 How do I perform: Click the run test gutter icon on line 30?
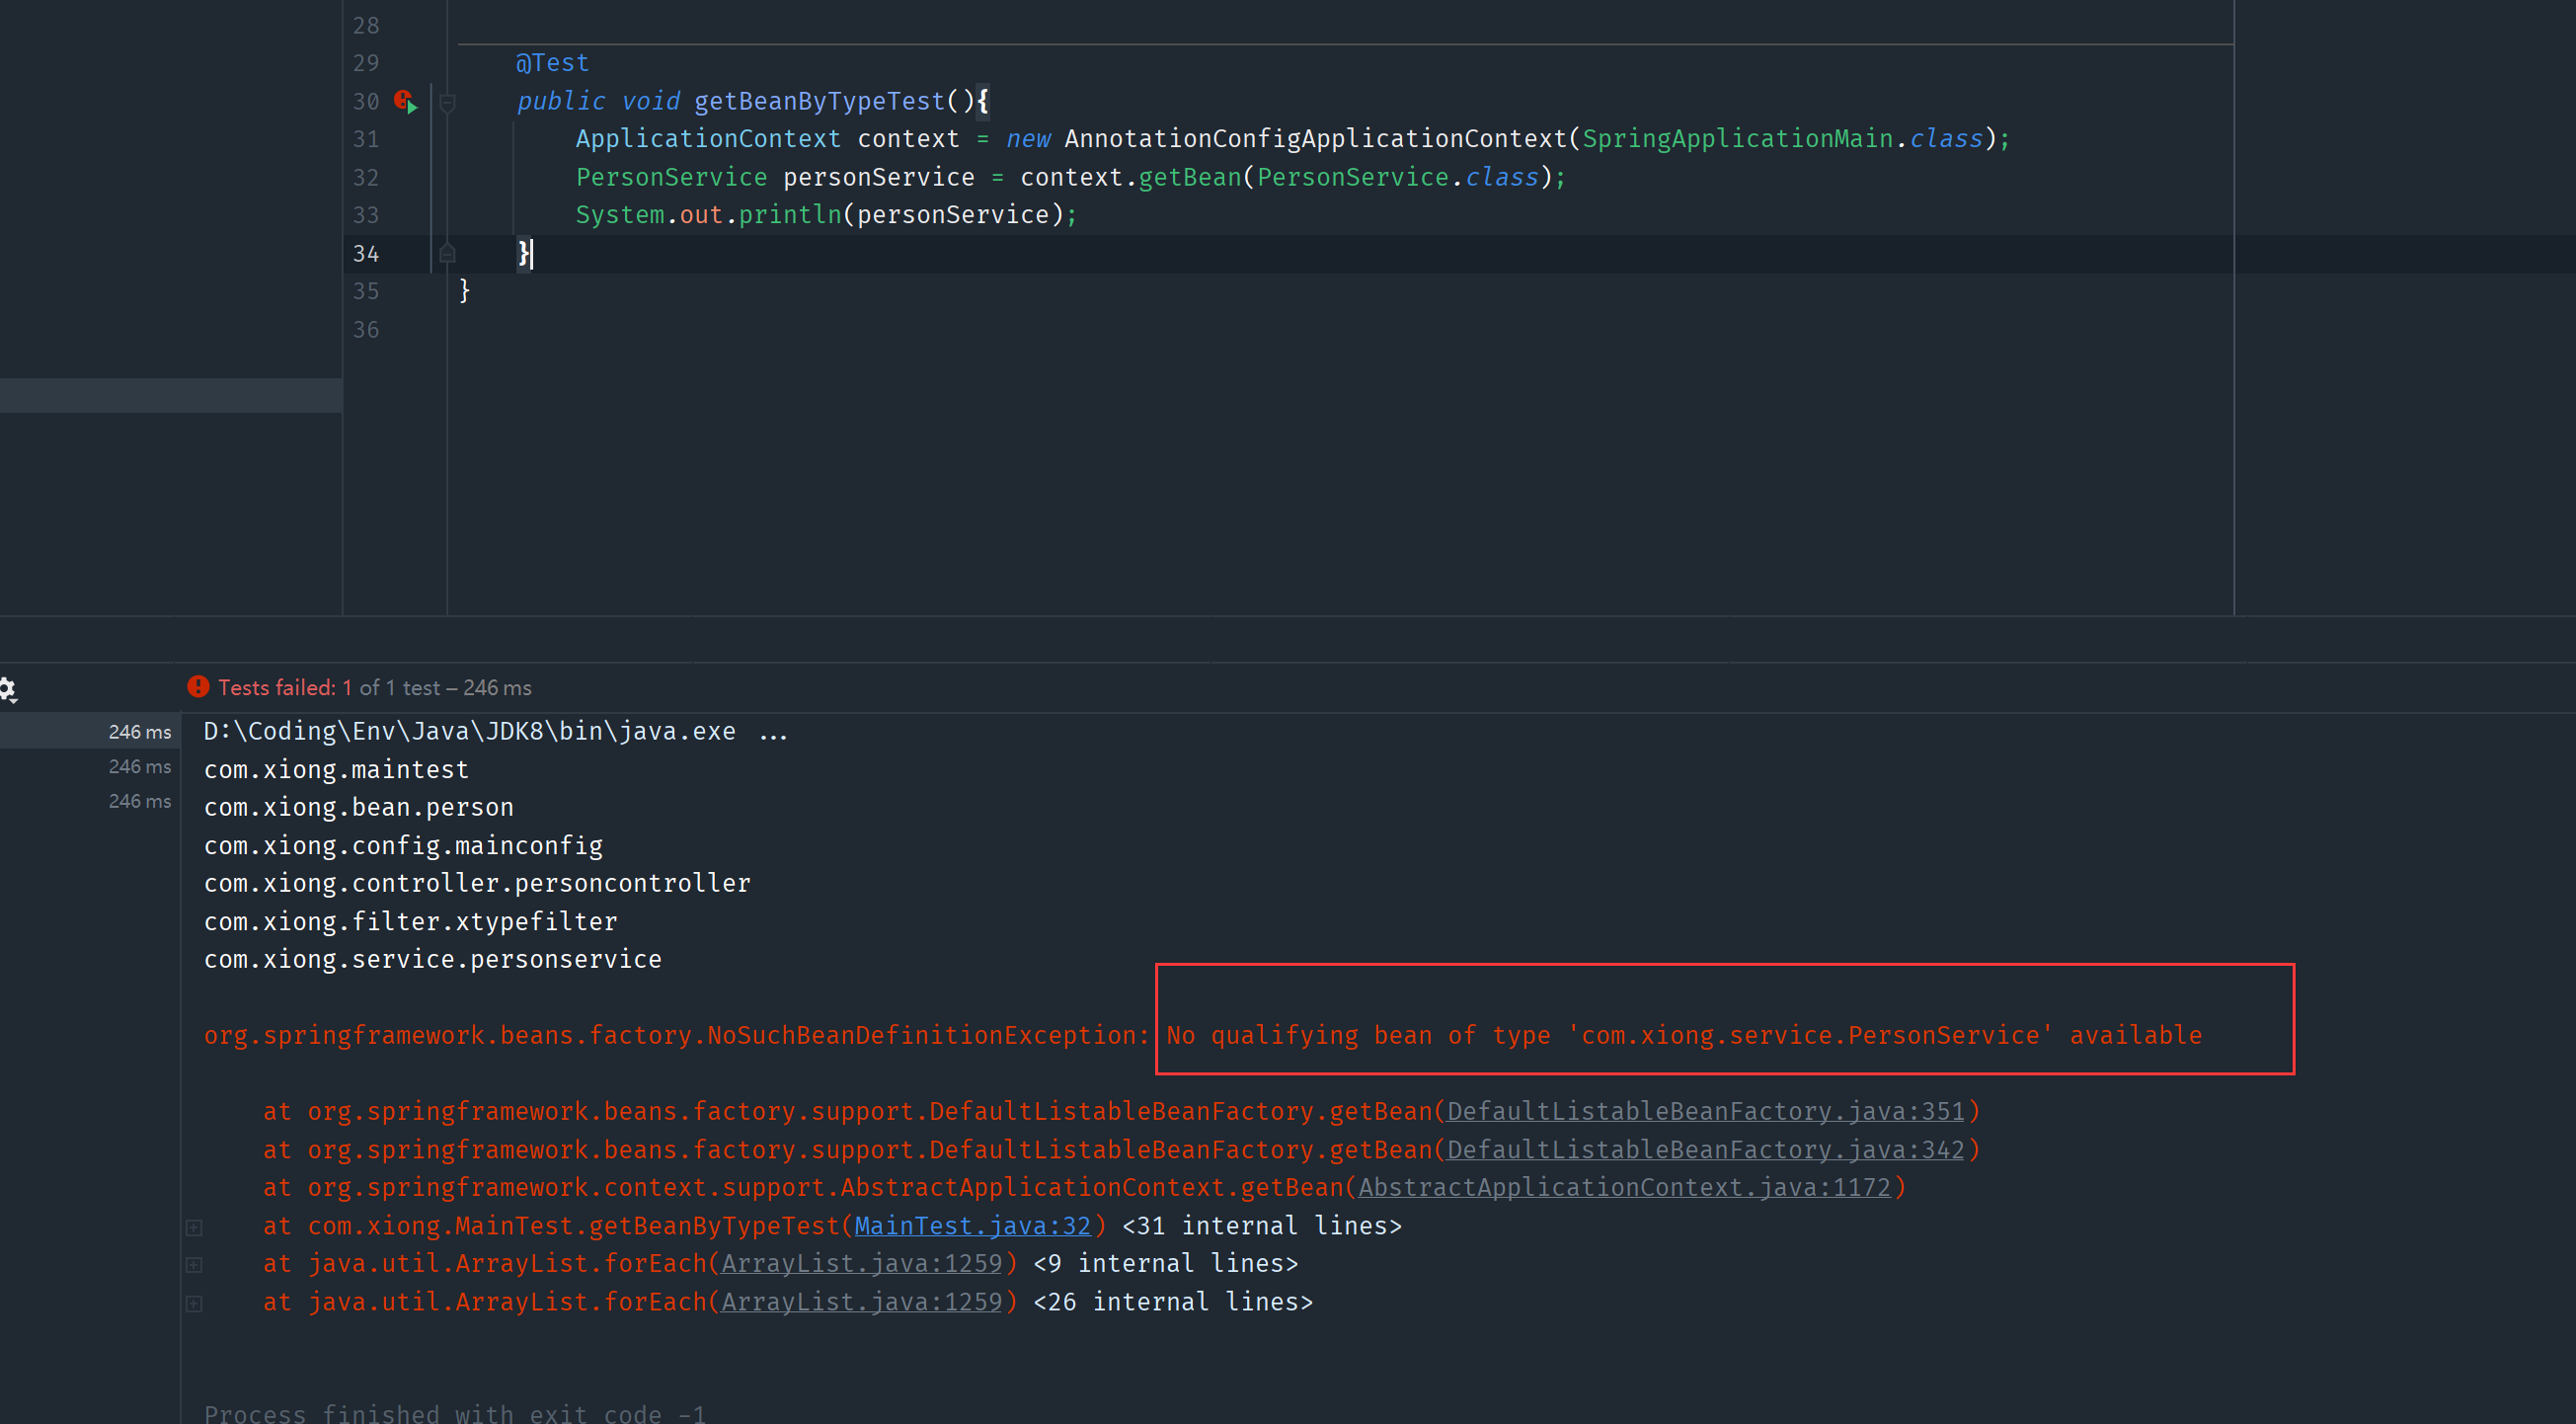coord(405,101)
